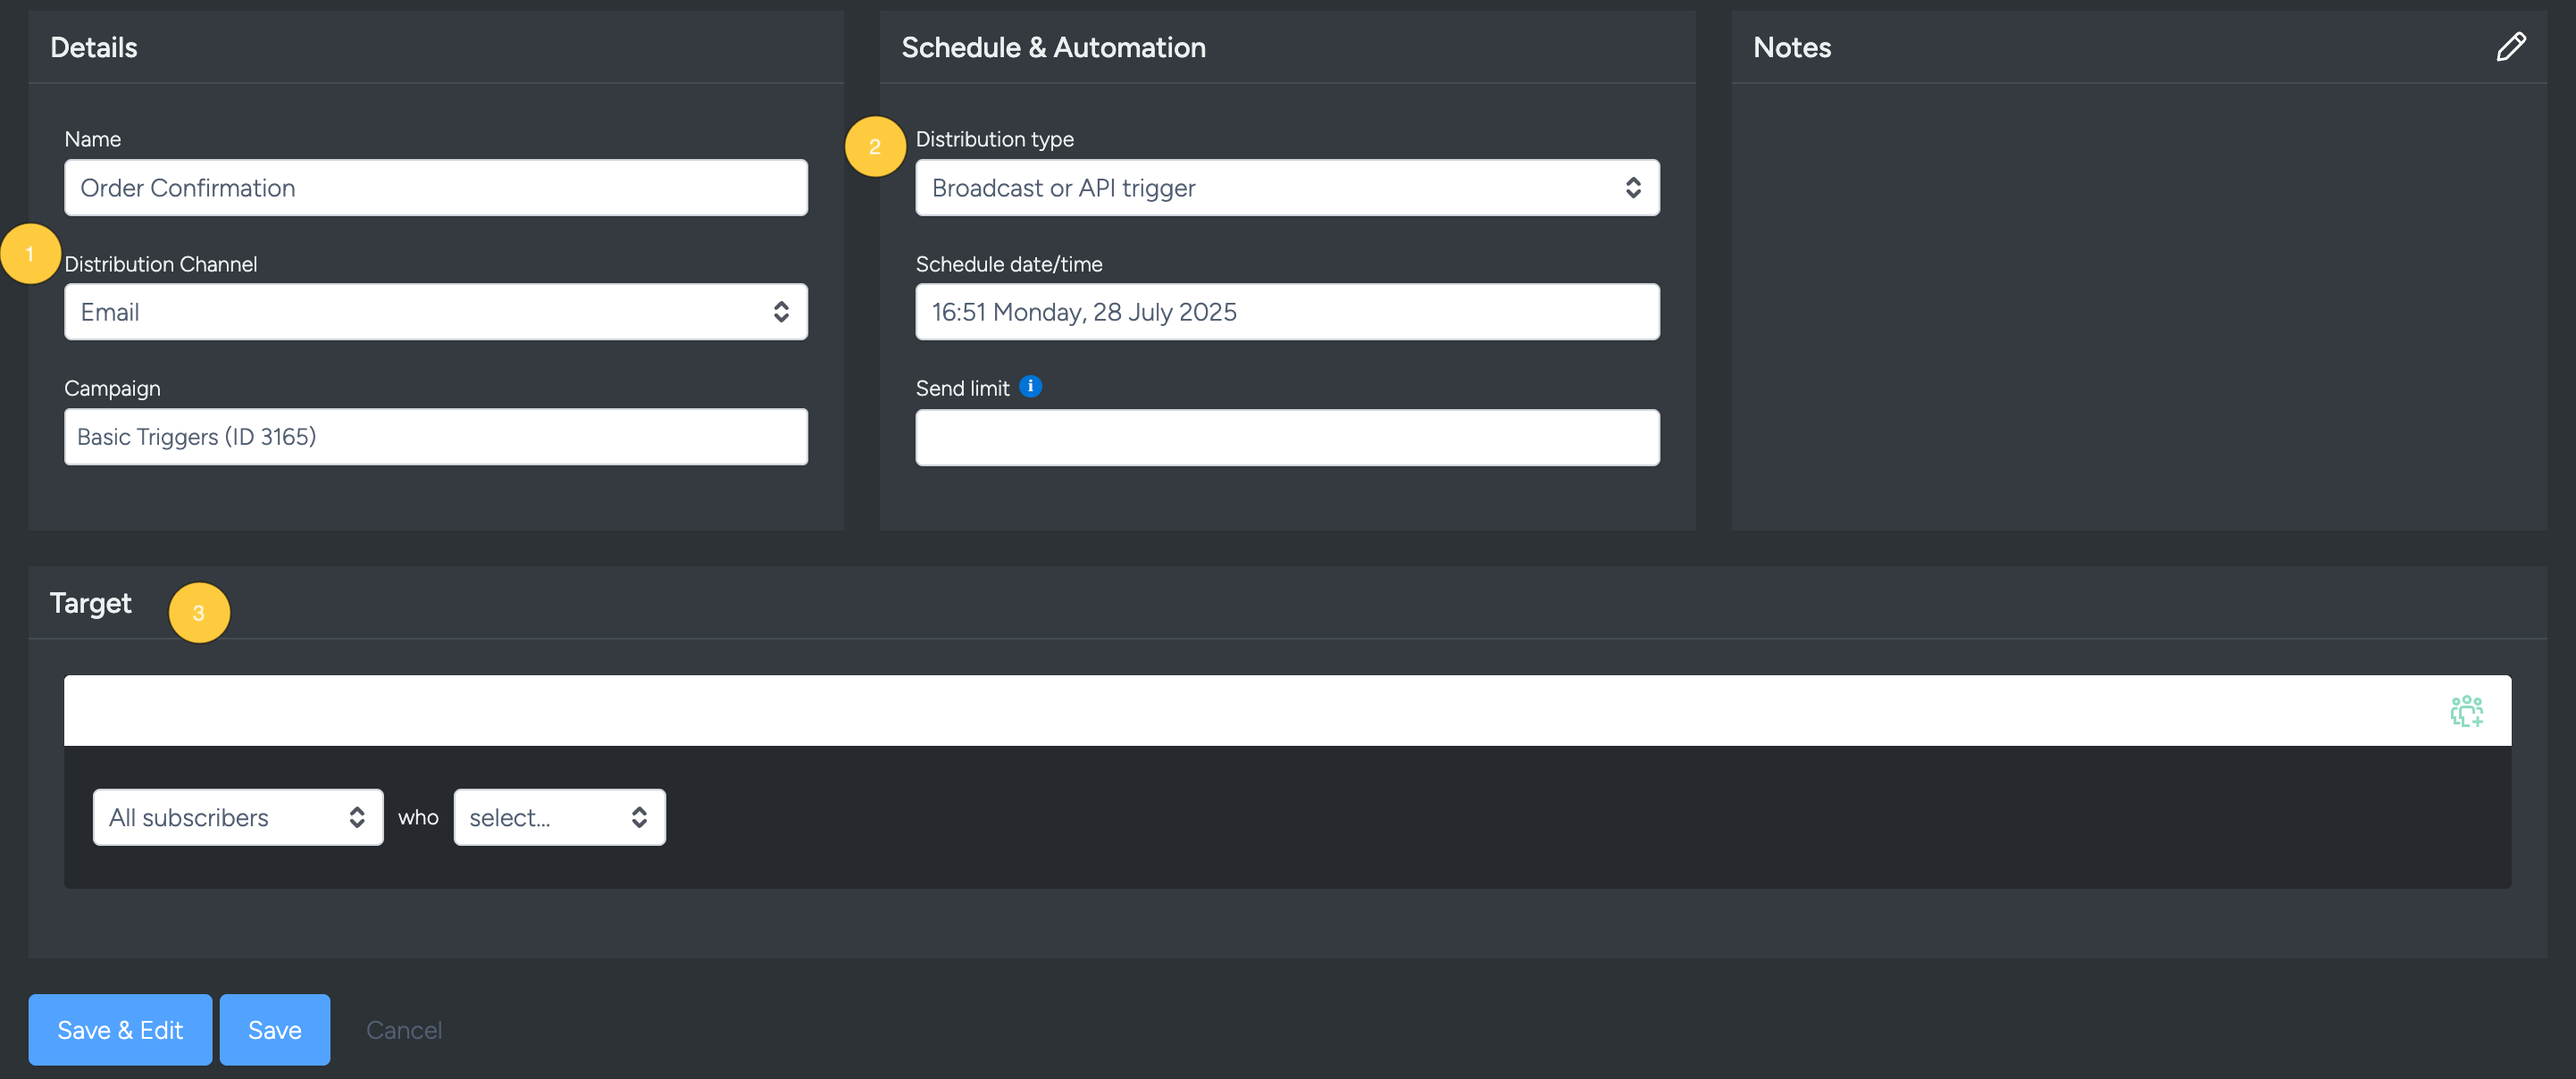Click the Details panel header
Image resolution: width=2576 pixels, height=1079 pixels.
click(x=94, y=46)
